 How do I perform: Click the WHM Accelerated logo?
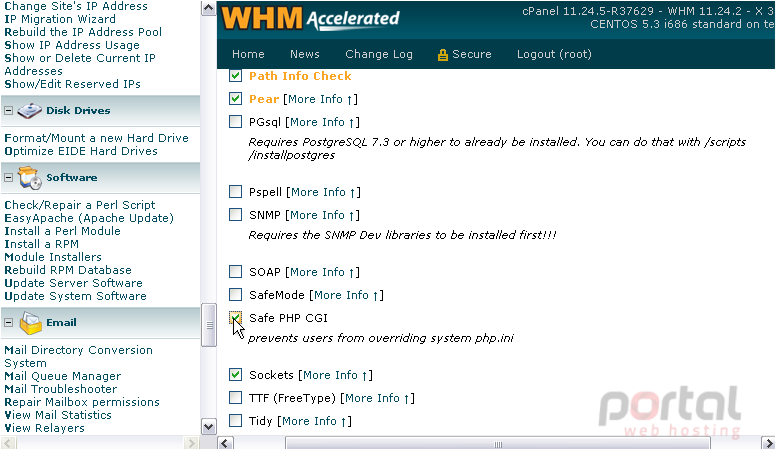(x=310, y=19)
